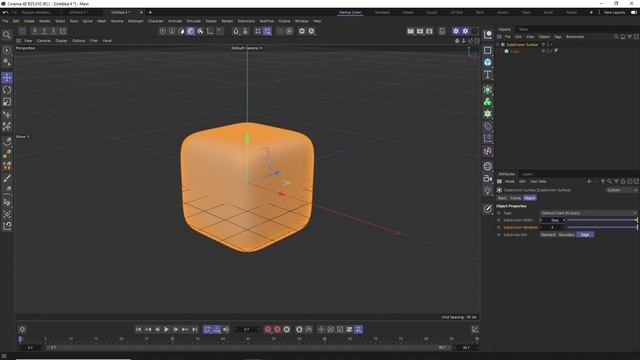Click the brush paint icon in right column
Screen dimensions: 640x360
488,209
